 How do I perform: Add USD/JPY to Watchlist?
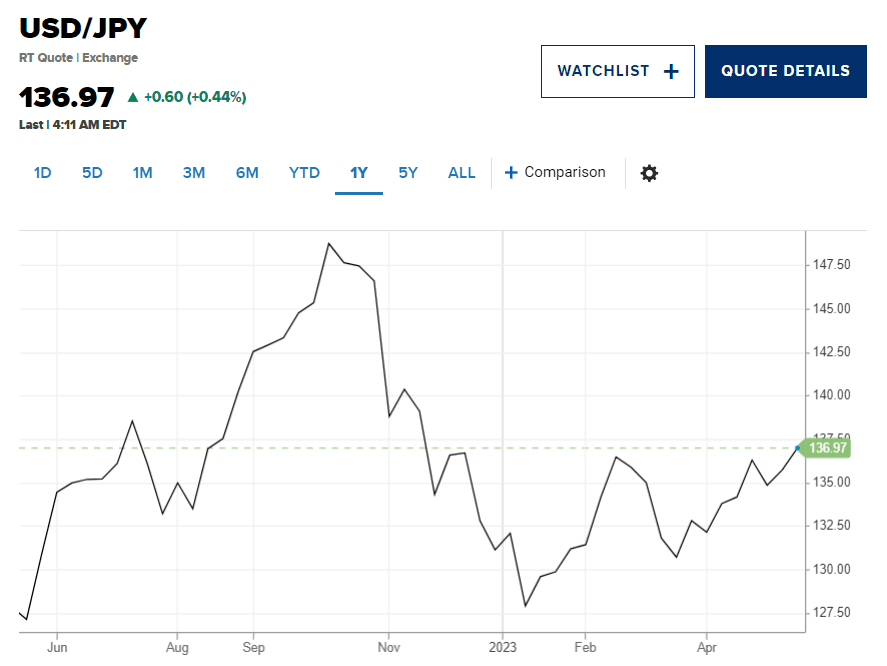click(617, 71)
